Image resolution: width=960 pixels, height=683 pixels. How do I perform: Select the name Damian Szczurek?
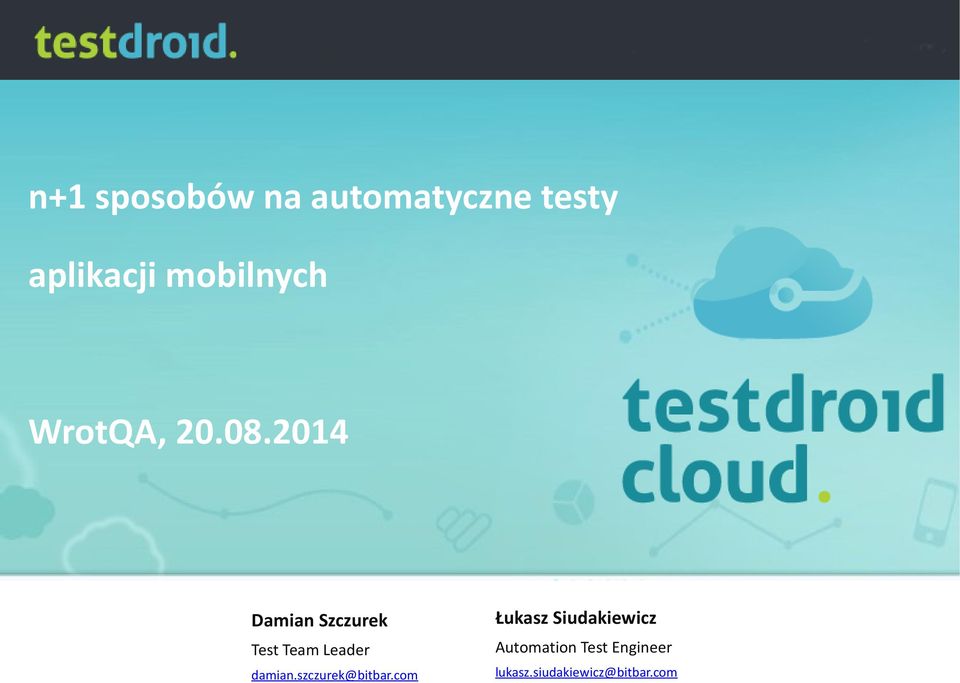pos(319,620)
